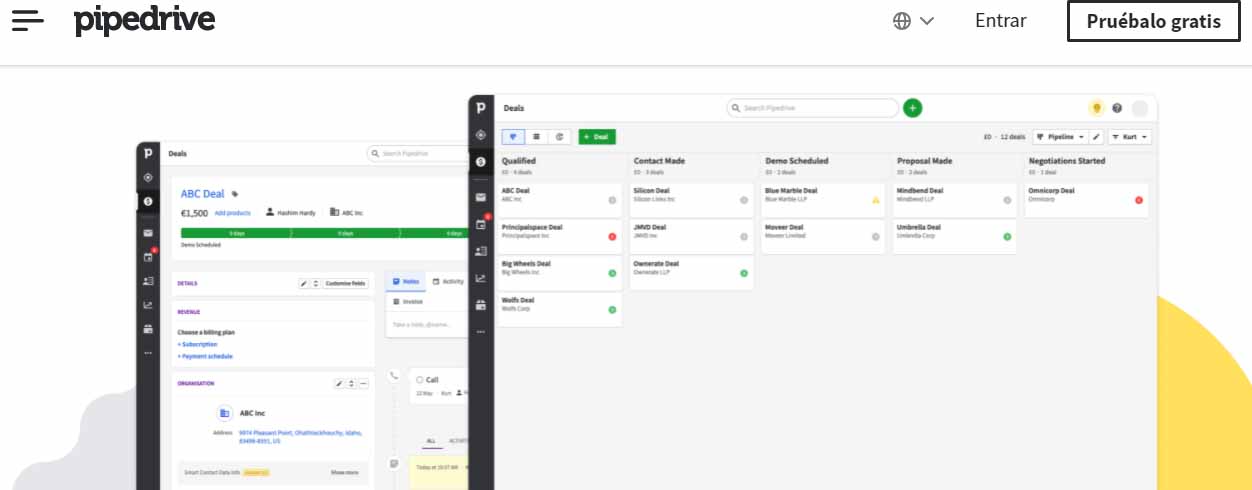
Task: Click the red status icon on Principalspace Deal
Action: coord(612,237)
